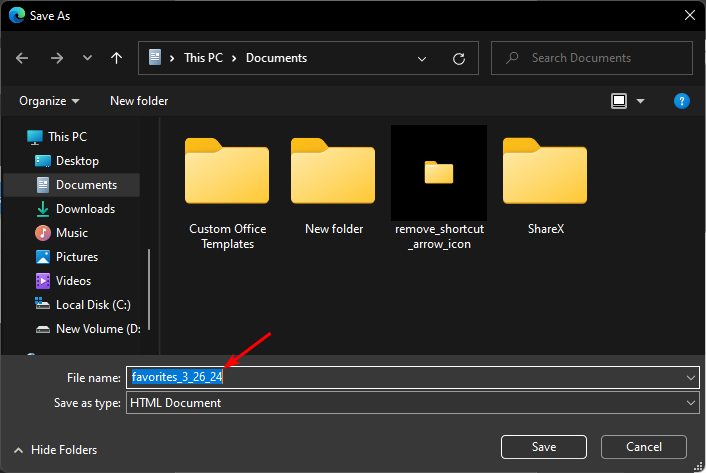Close the Save As dialog

pyautogui.click(x=690, y=15)
